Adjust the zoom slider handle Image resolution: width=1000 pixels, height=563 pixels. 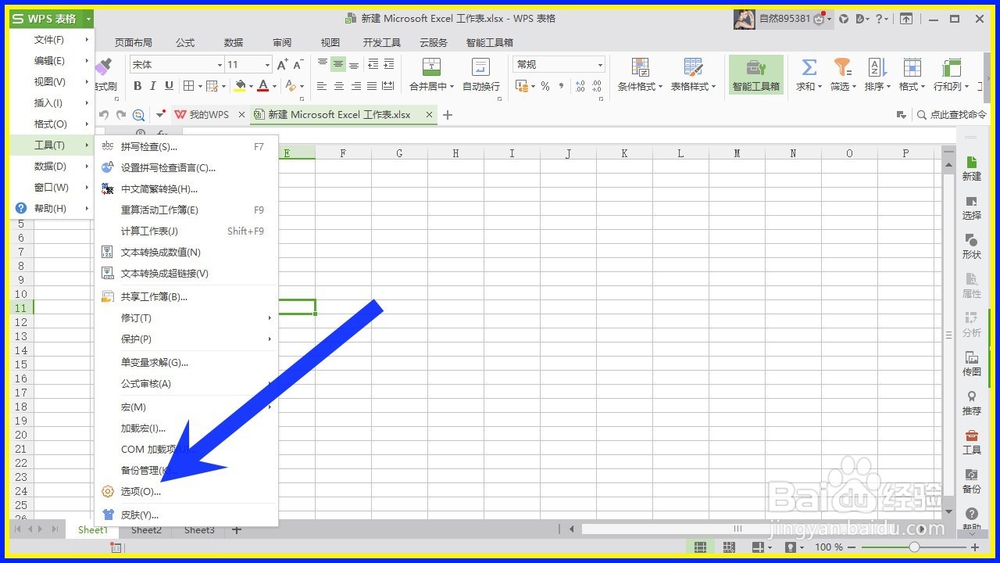click(914, 547)
